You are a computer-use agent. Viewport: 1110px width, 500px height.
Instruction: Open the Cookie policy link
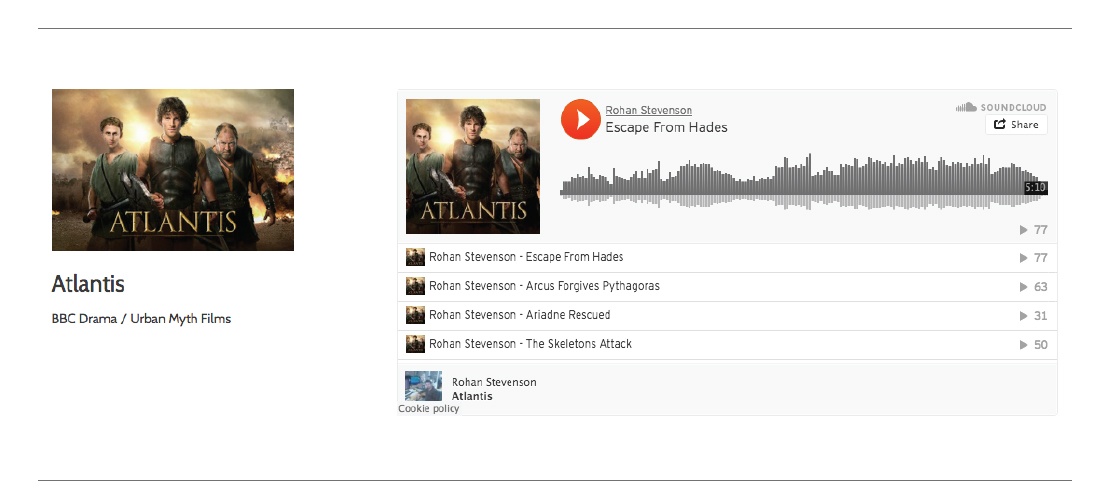tap(428, 409)
